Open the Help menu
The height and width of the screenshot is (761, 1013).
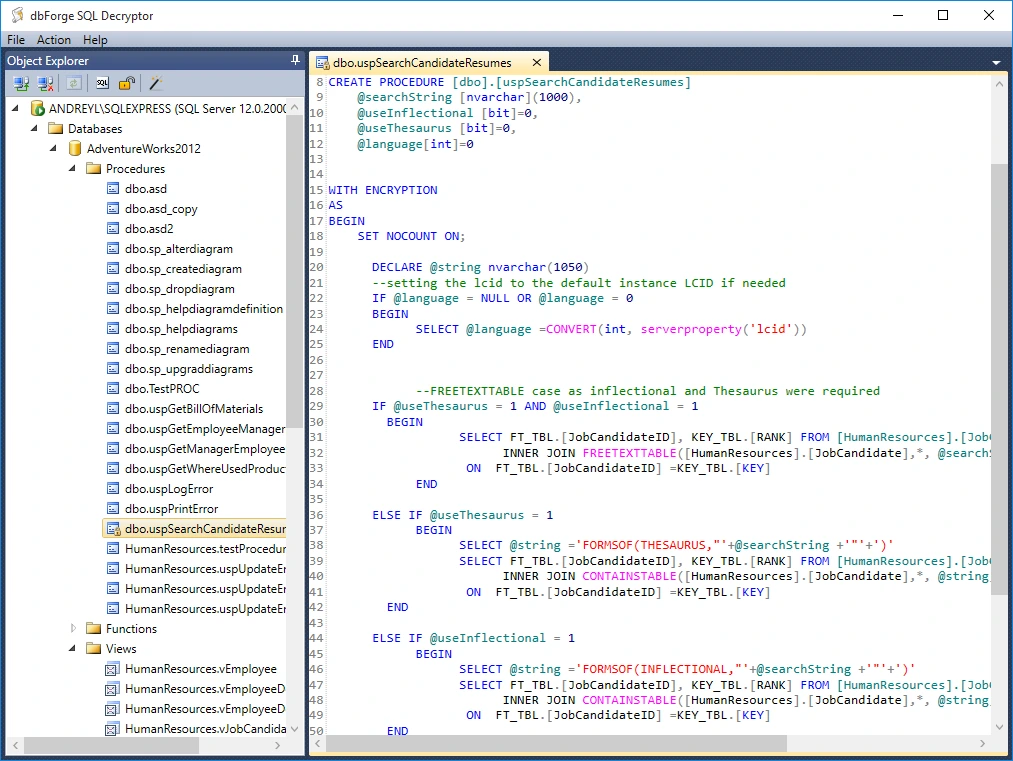click(x=95, y=40)
